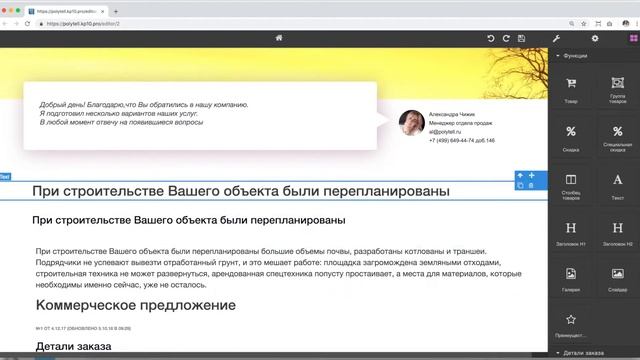
Task: Select the polytell browser tab
Action: 65,11
